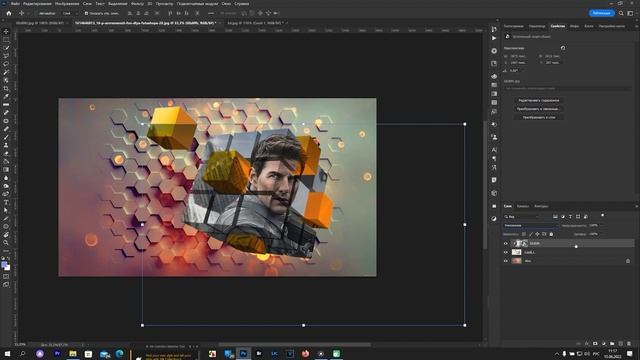Create new adjustment layer icon
This screenshot has height=360, width=640.
(604, 344)
